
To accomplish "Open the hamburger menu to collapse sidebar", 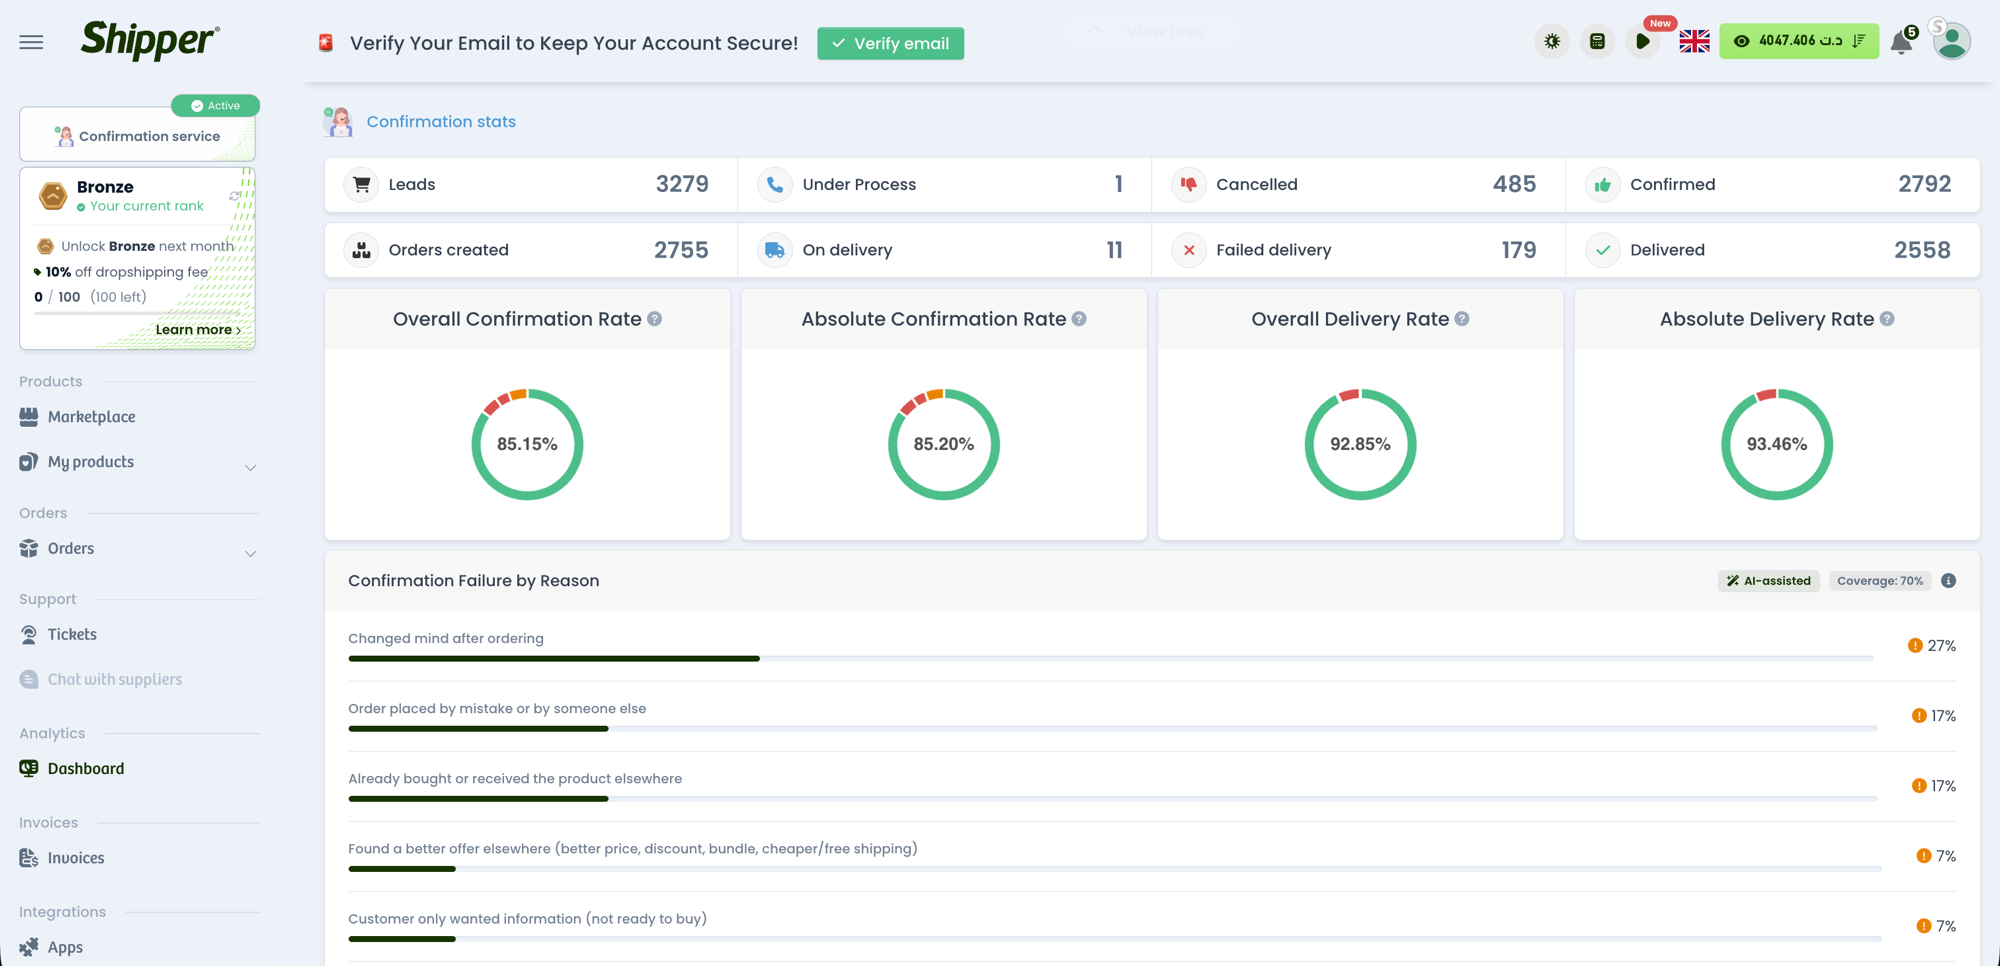I will point(30,41).
